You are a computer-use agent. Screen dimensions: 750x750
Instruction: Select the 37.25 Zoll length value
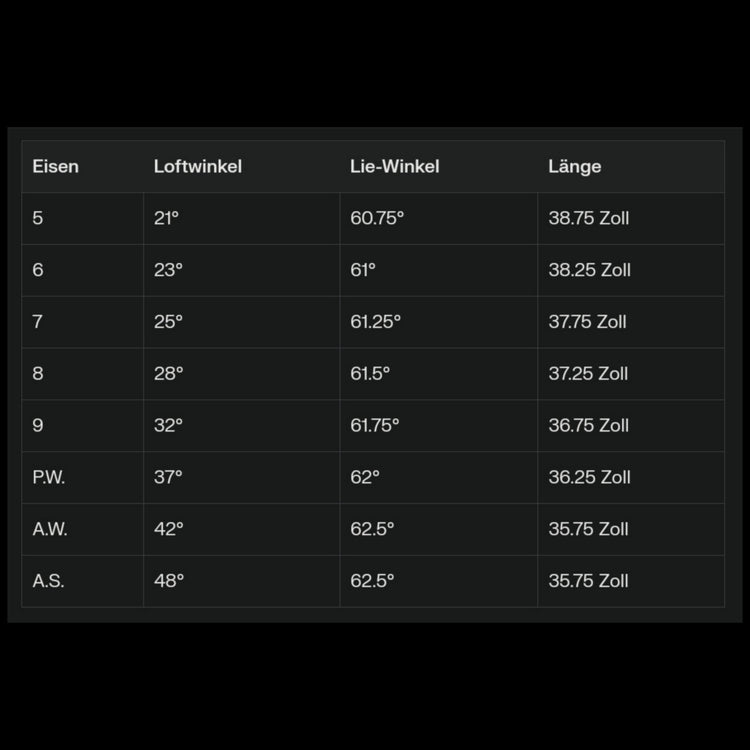588,374
